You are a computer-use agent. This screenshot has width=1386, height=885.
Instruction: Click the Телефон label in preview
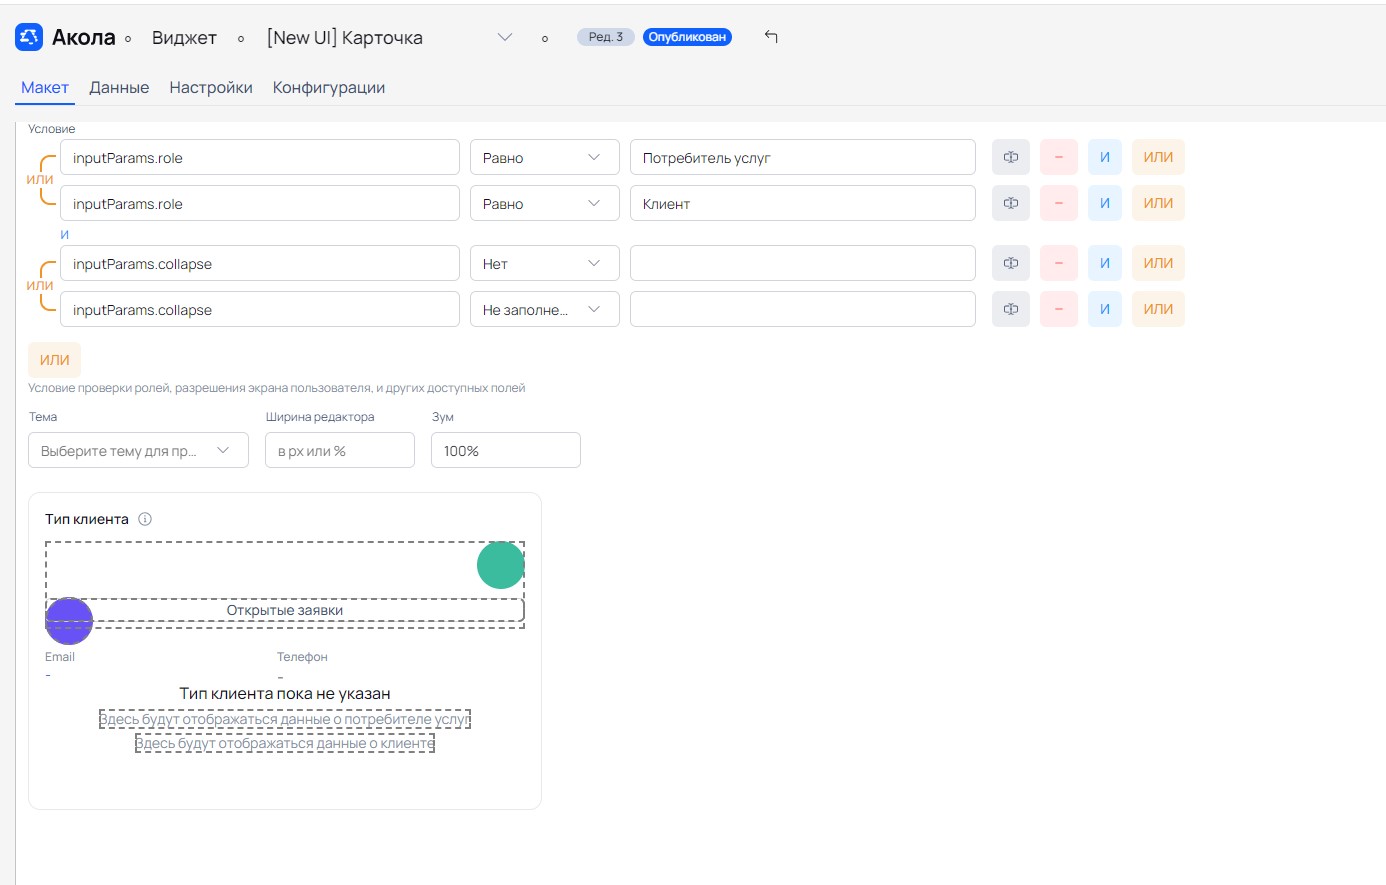coord(302,657)
